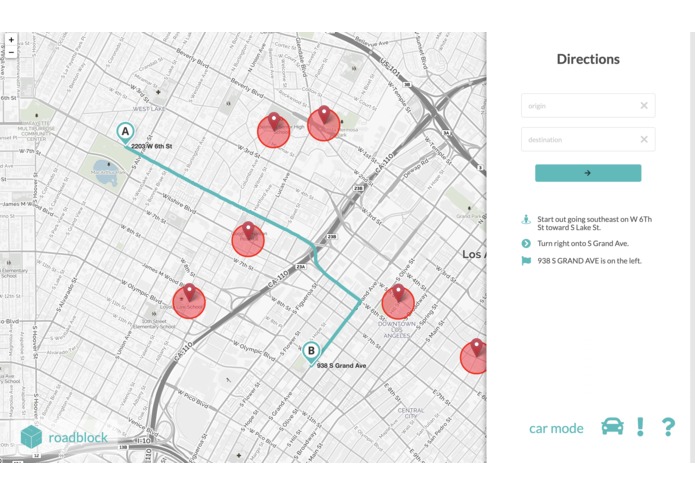Zoom in the map with the plus button
Image resolution: width=695 pixels, height=494 pixels.
click(x=11, y=39)
